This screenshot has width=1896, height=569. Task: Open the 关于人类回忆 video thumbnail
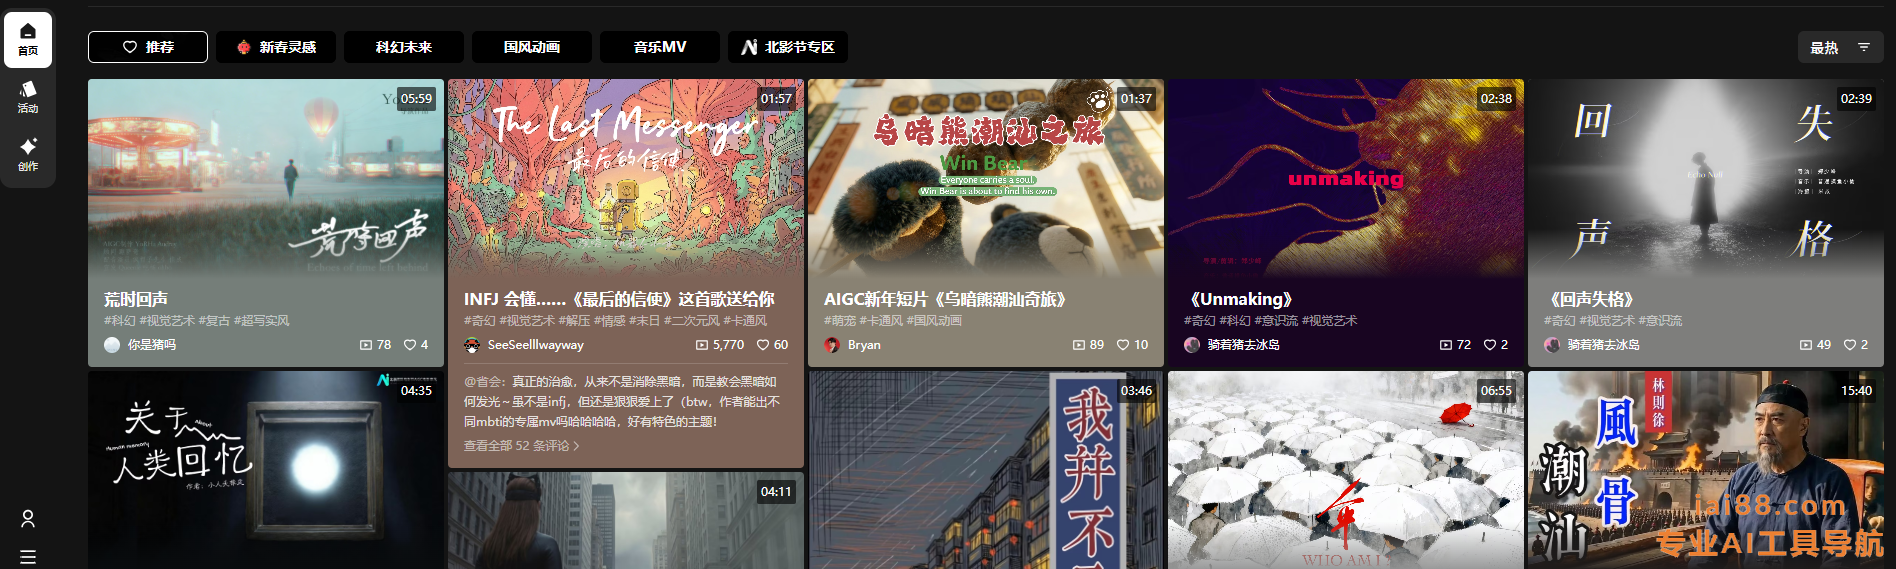[x=266, y=470]
